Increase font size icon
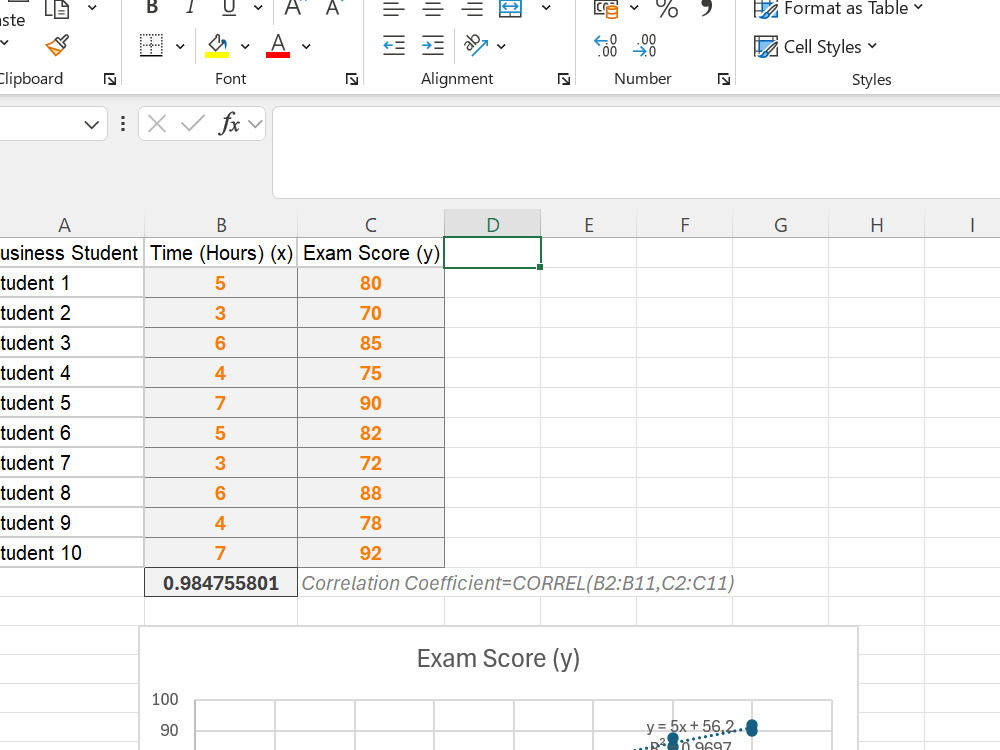1000x750 pixels. (x=293, y=8)
